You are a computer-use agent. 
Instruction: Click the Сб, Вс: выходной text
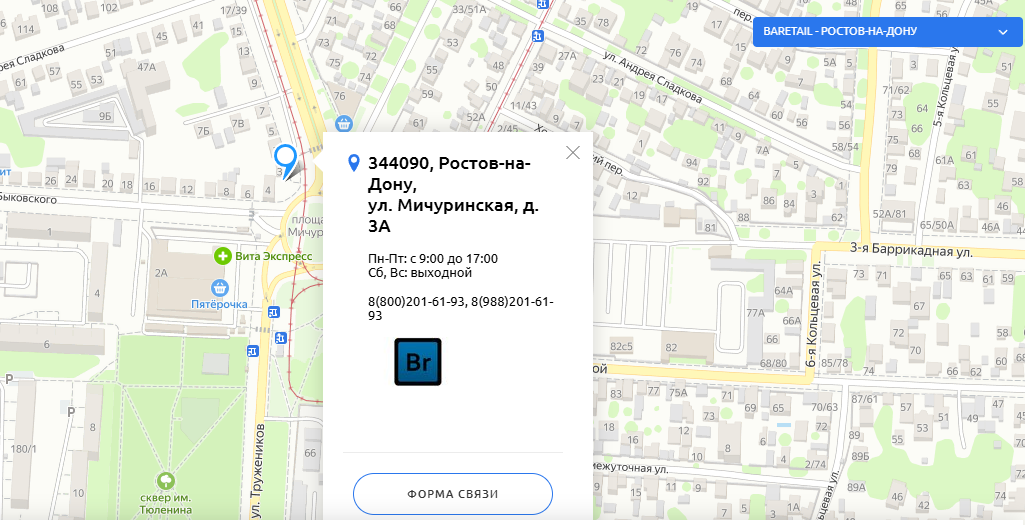[x=420, y=273]
